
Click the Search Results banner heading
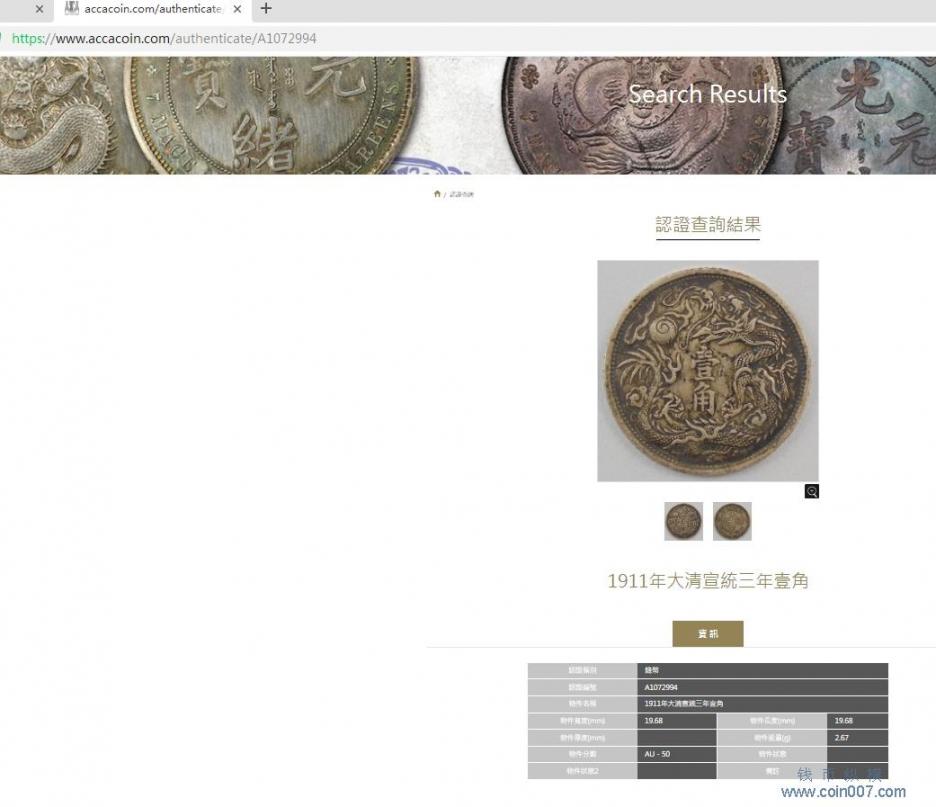(x=707, y=94)
